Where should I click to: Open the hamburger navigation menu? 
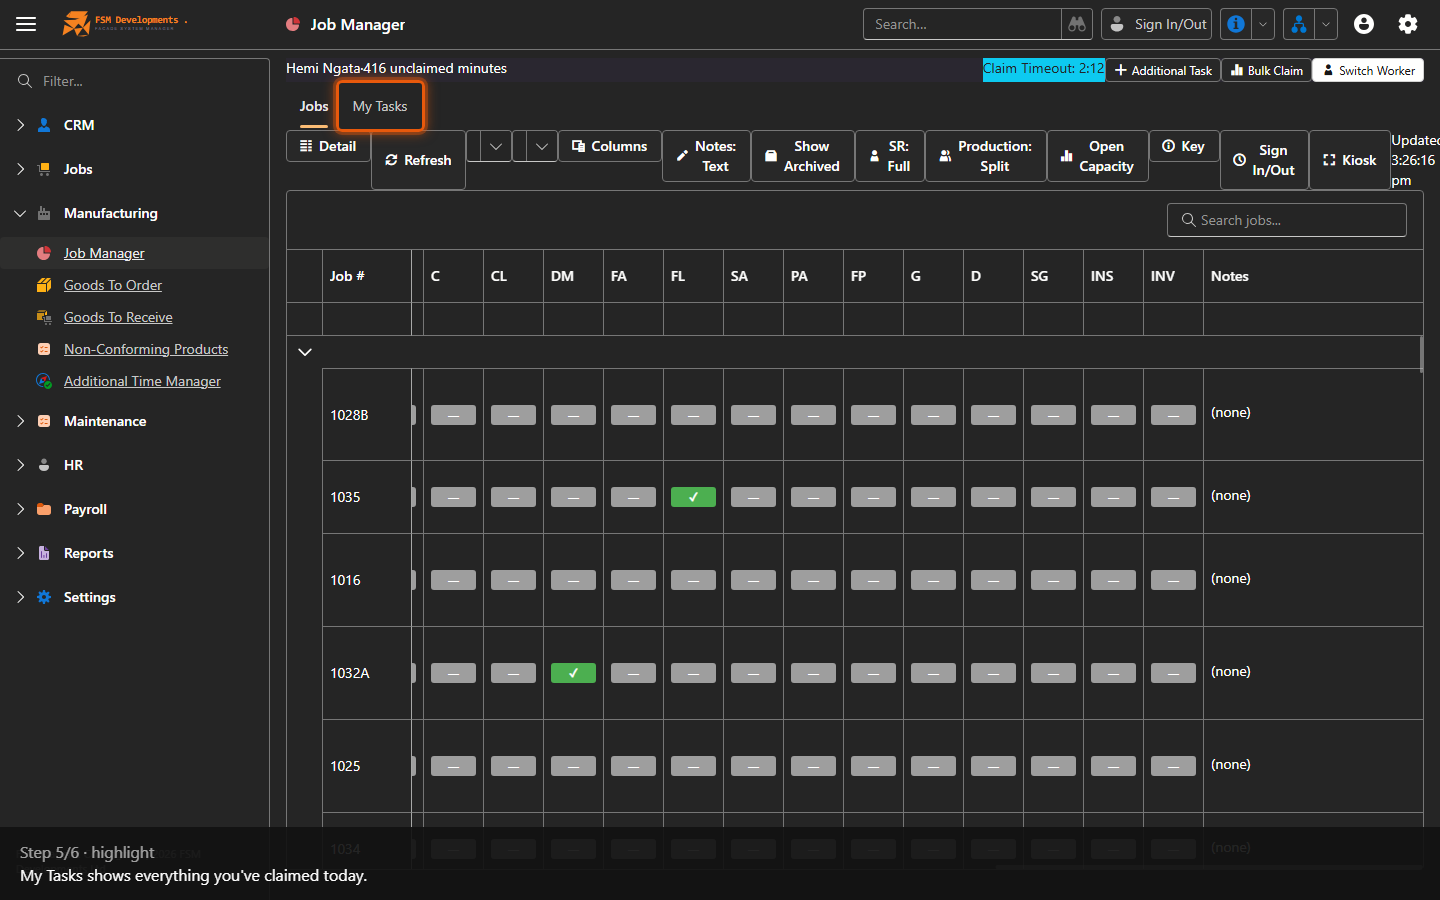point(26,24)
